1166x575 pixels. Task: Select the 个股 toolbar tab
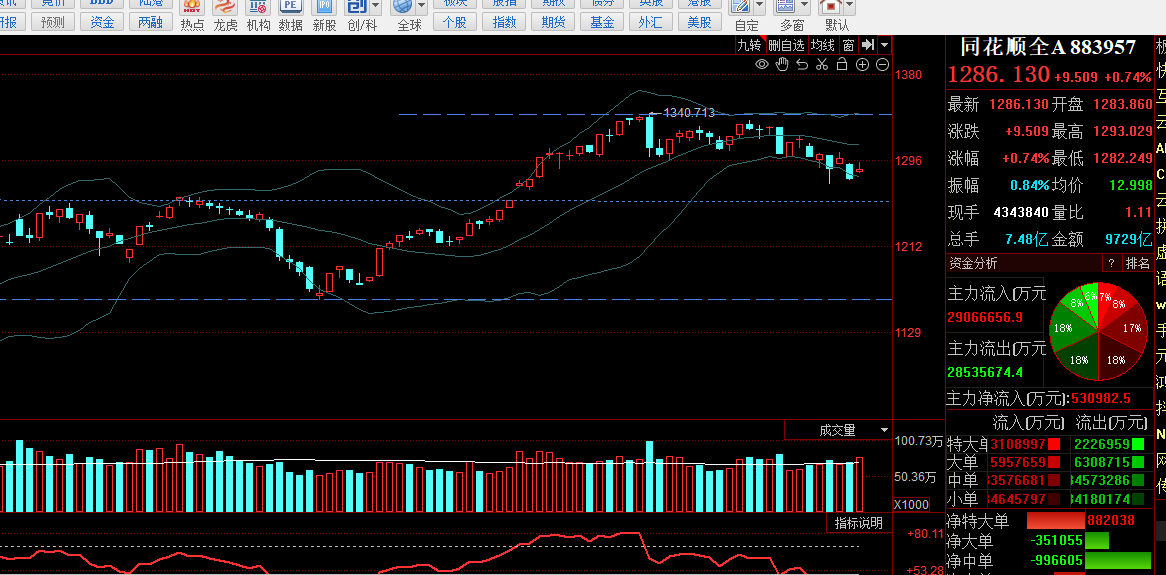454,22
